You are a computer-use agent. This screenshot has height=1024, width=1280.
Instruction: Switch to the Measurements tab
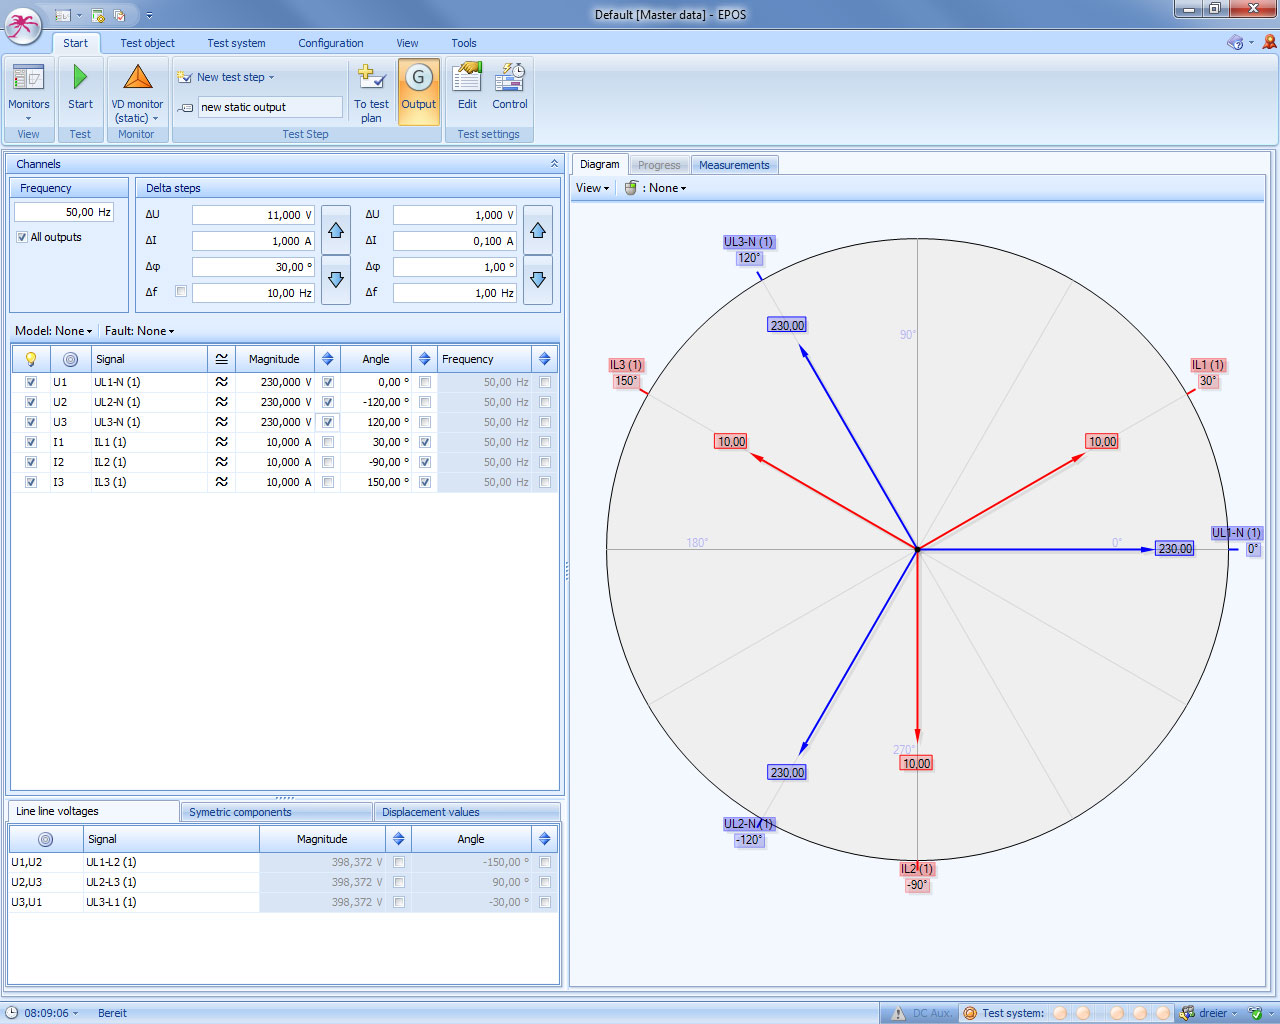(x=734, y=165)
